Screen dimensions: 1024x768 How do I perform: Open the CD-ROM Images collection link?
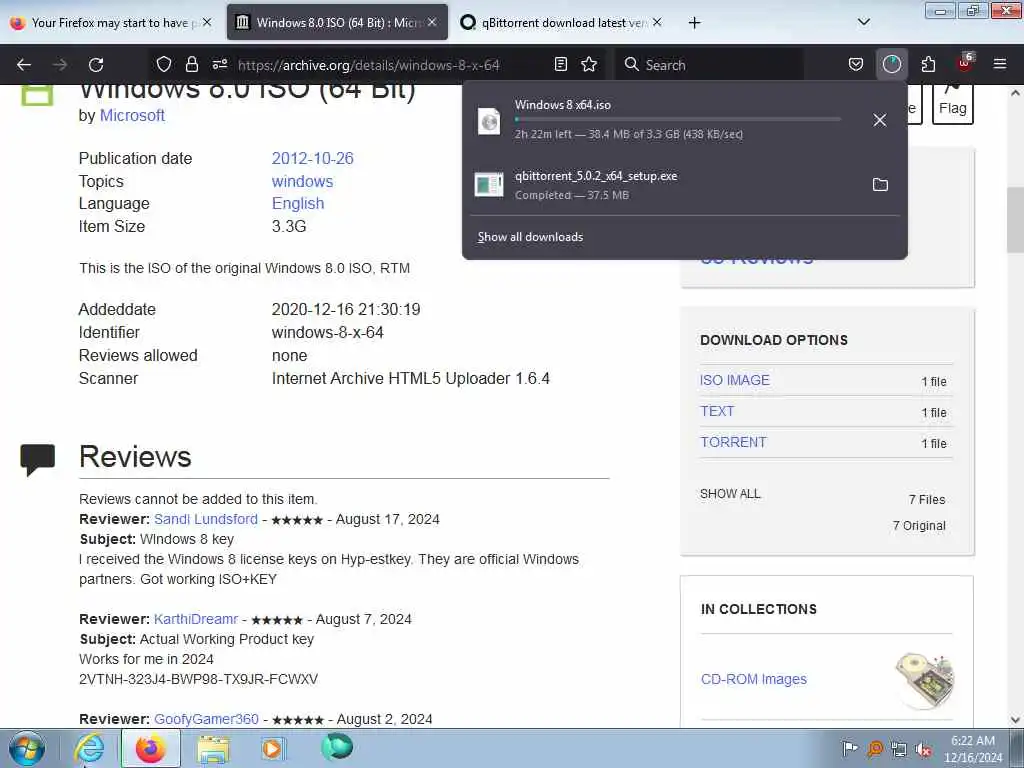click(754, 679)
